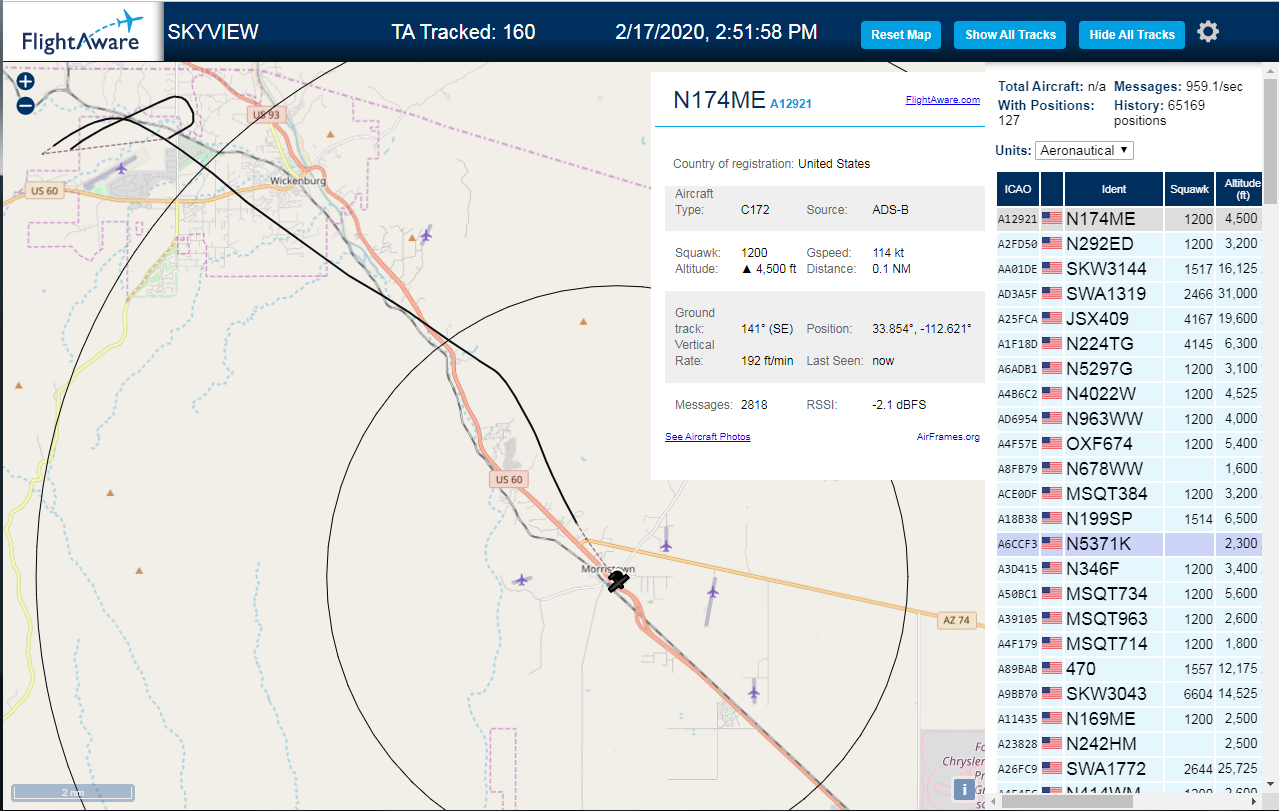Image resolution: width=1279 pixels, height=811 pixels.
Task: Sort table by ICAO column
Action: click(1018, 189)
